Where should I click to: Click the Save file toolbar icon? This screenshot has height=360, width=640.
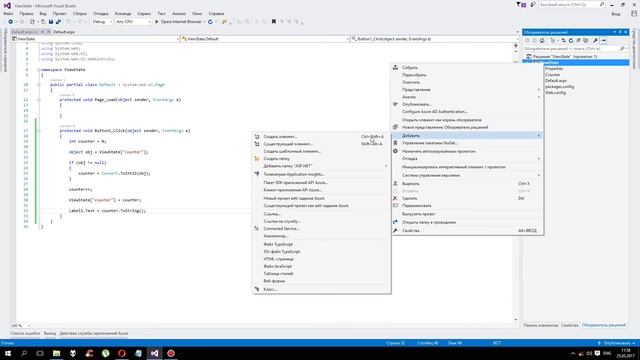pyautogui.click(x=51, y=22)
